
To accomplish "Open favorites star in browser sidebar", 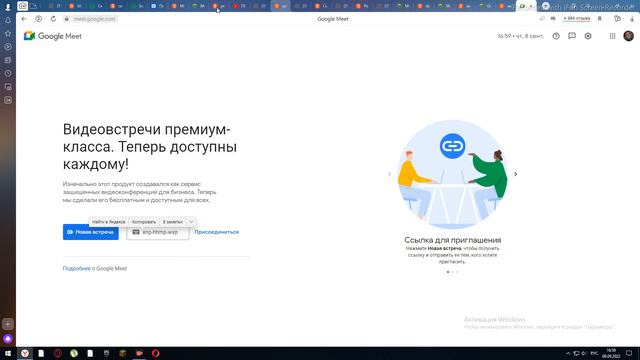I will click(x=8, y=33).
